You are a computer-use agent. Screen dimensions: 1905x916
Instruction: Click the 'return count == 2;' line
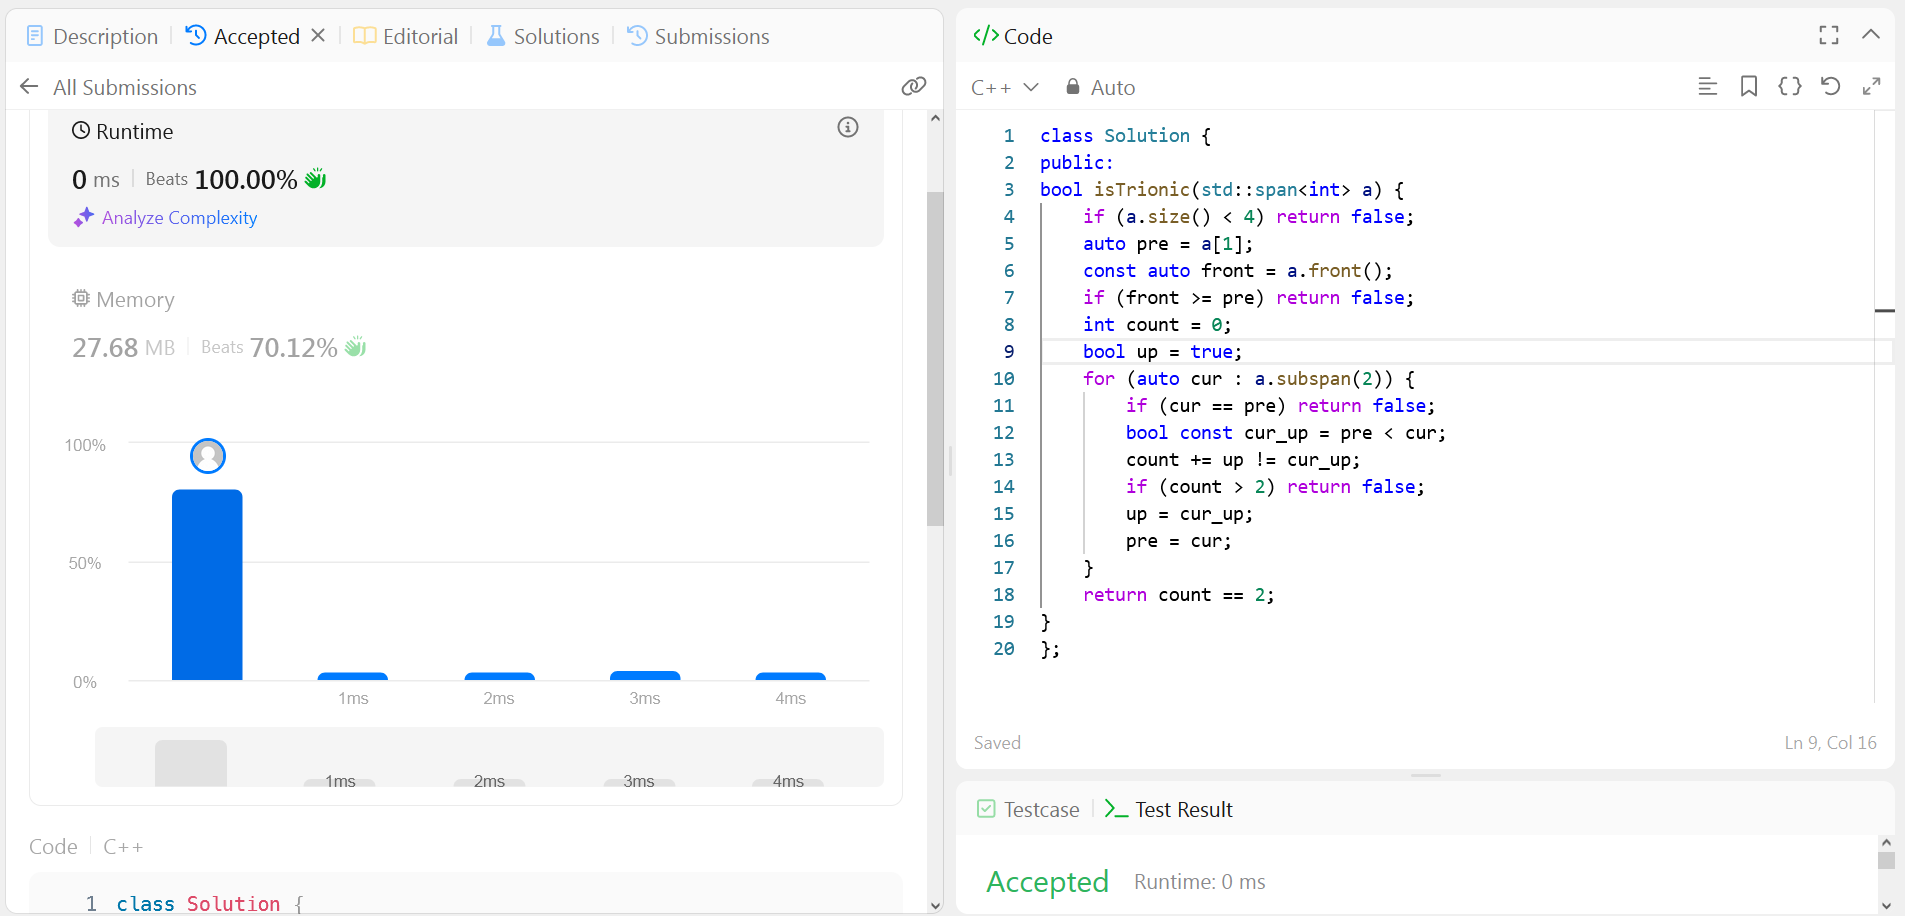1179,595
